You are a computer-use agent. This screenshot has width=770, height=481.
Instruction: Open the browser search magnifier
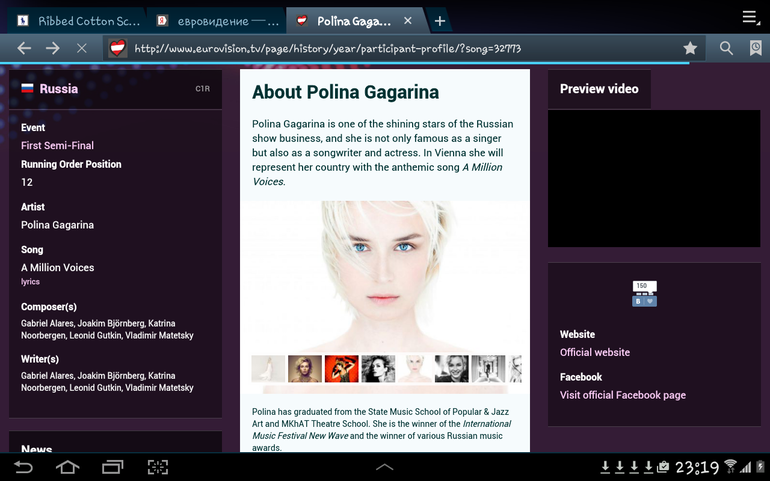point(726,48)
